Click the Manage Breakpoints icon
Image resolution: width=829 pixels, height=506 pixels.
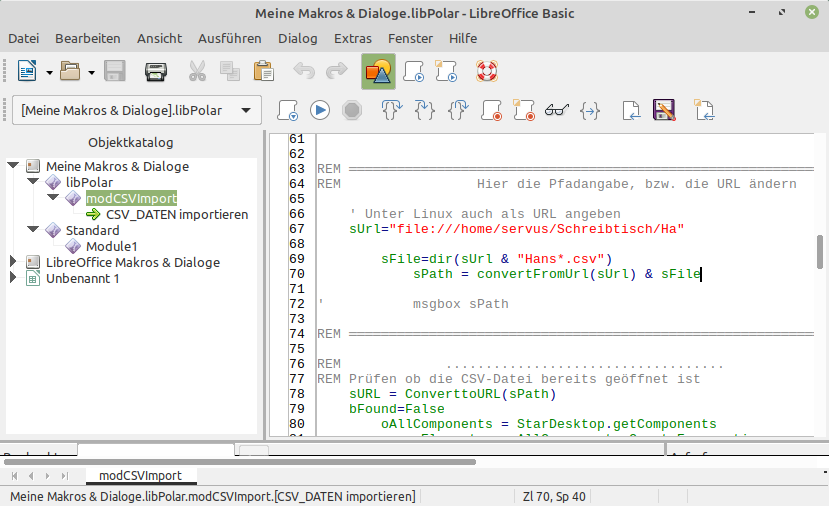pos(524,111)
